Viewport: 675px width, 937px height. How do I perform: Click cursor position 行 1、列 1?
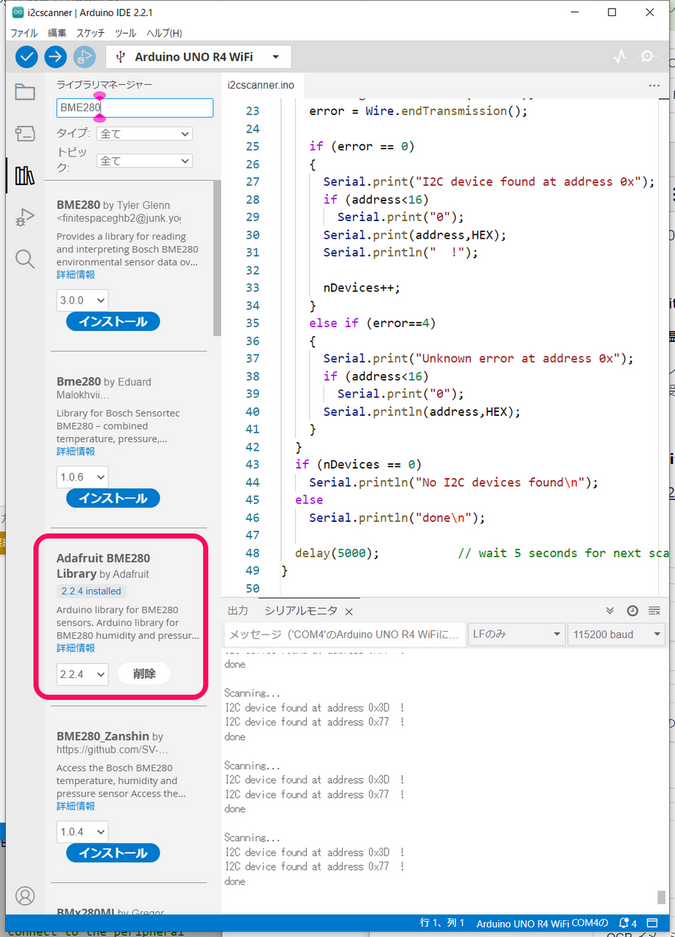click(x=442, y=923)
